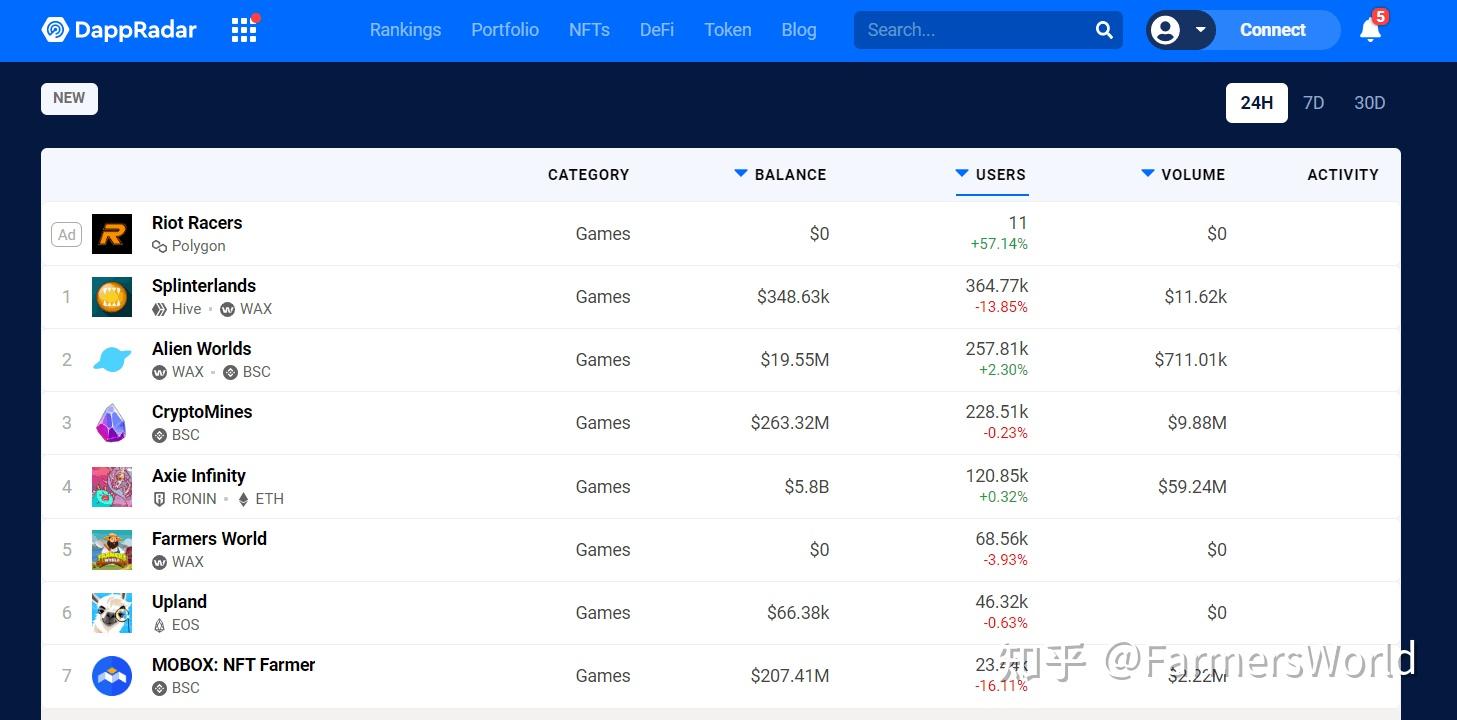1457x720 pixels.
Task: Click the BSC chain icon under CryptoMines
Action: click(159, 435)
